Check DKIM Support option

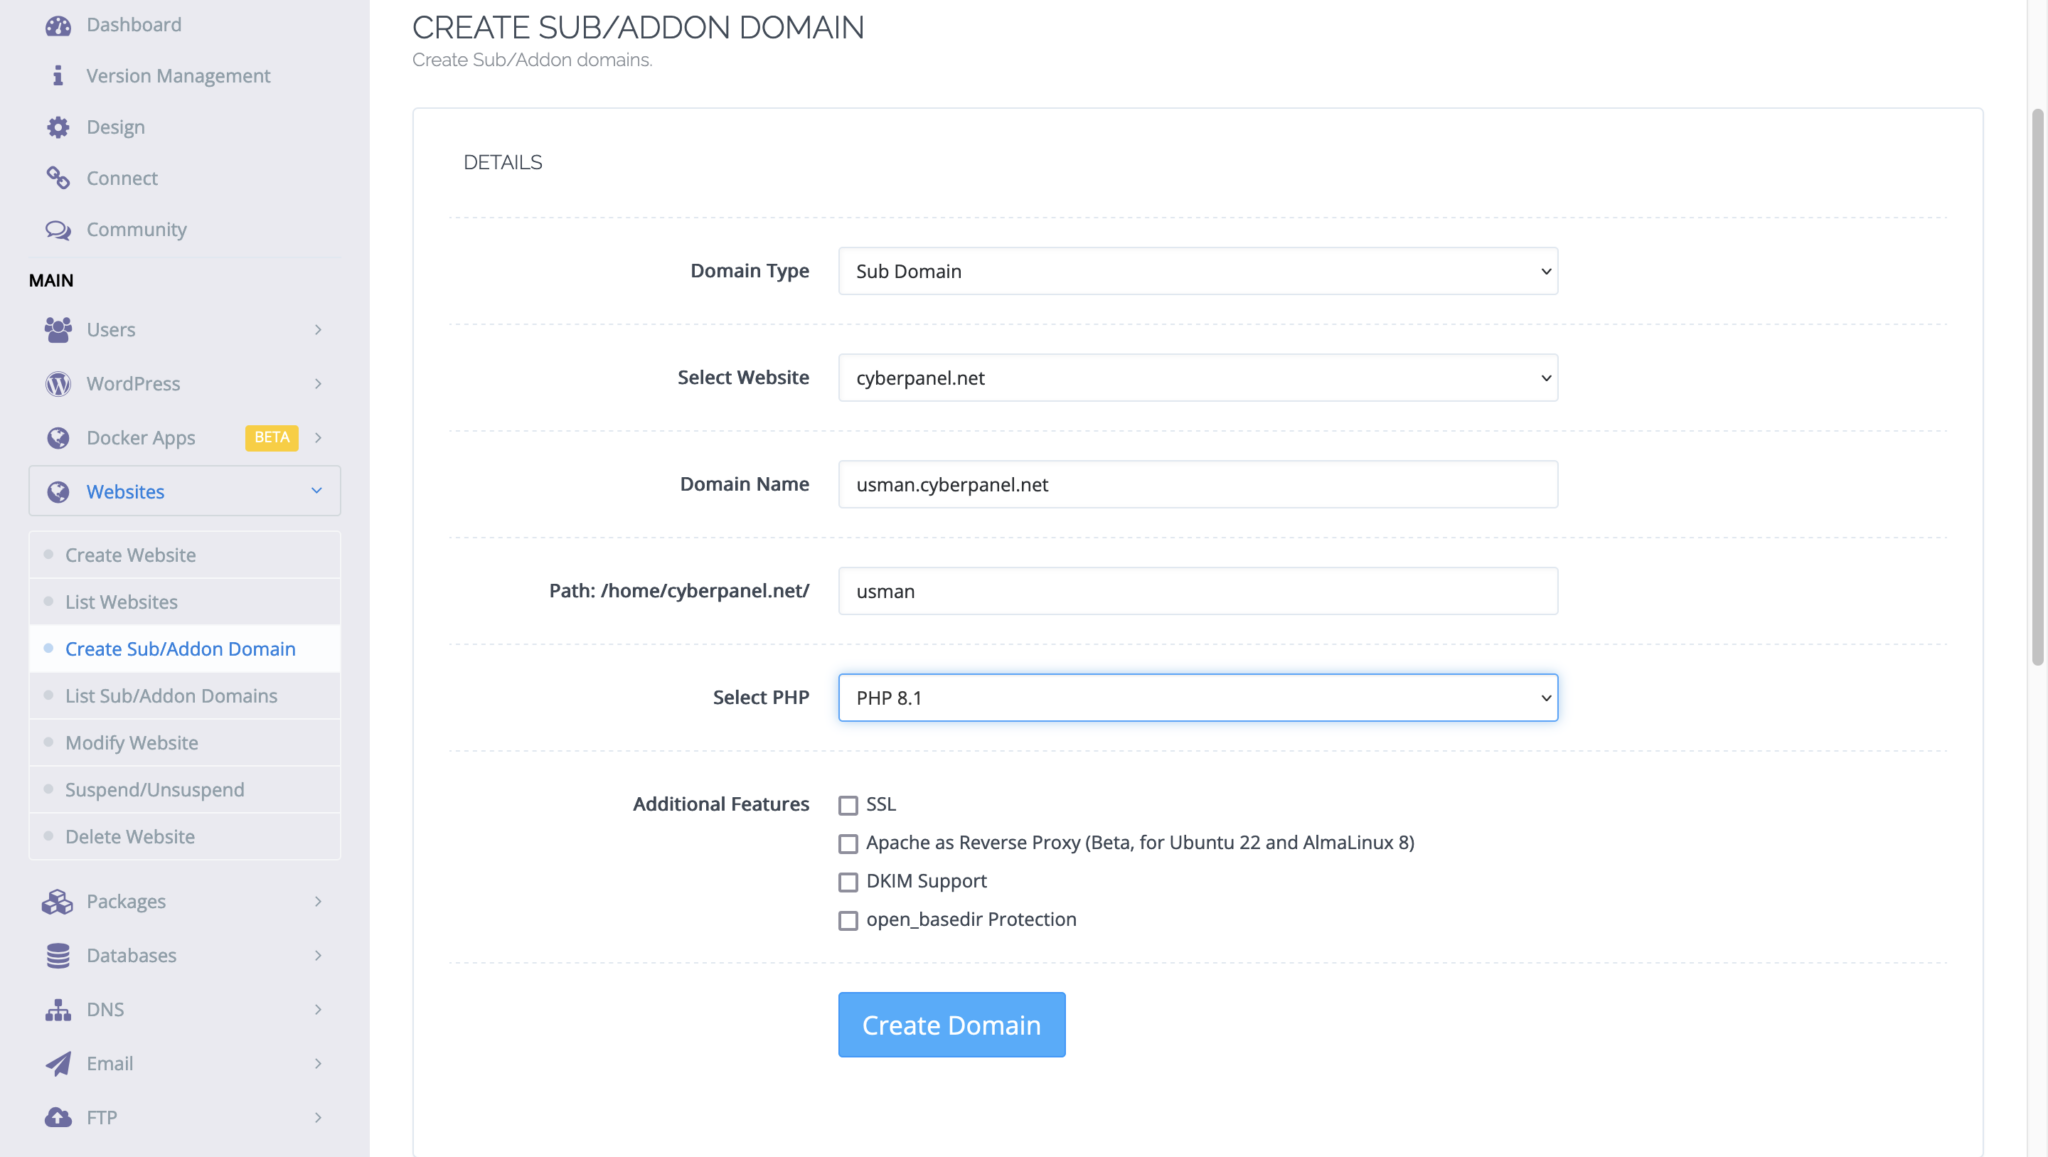[x=848, y=881]
